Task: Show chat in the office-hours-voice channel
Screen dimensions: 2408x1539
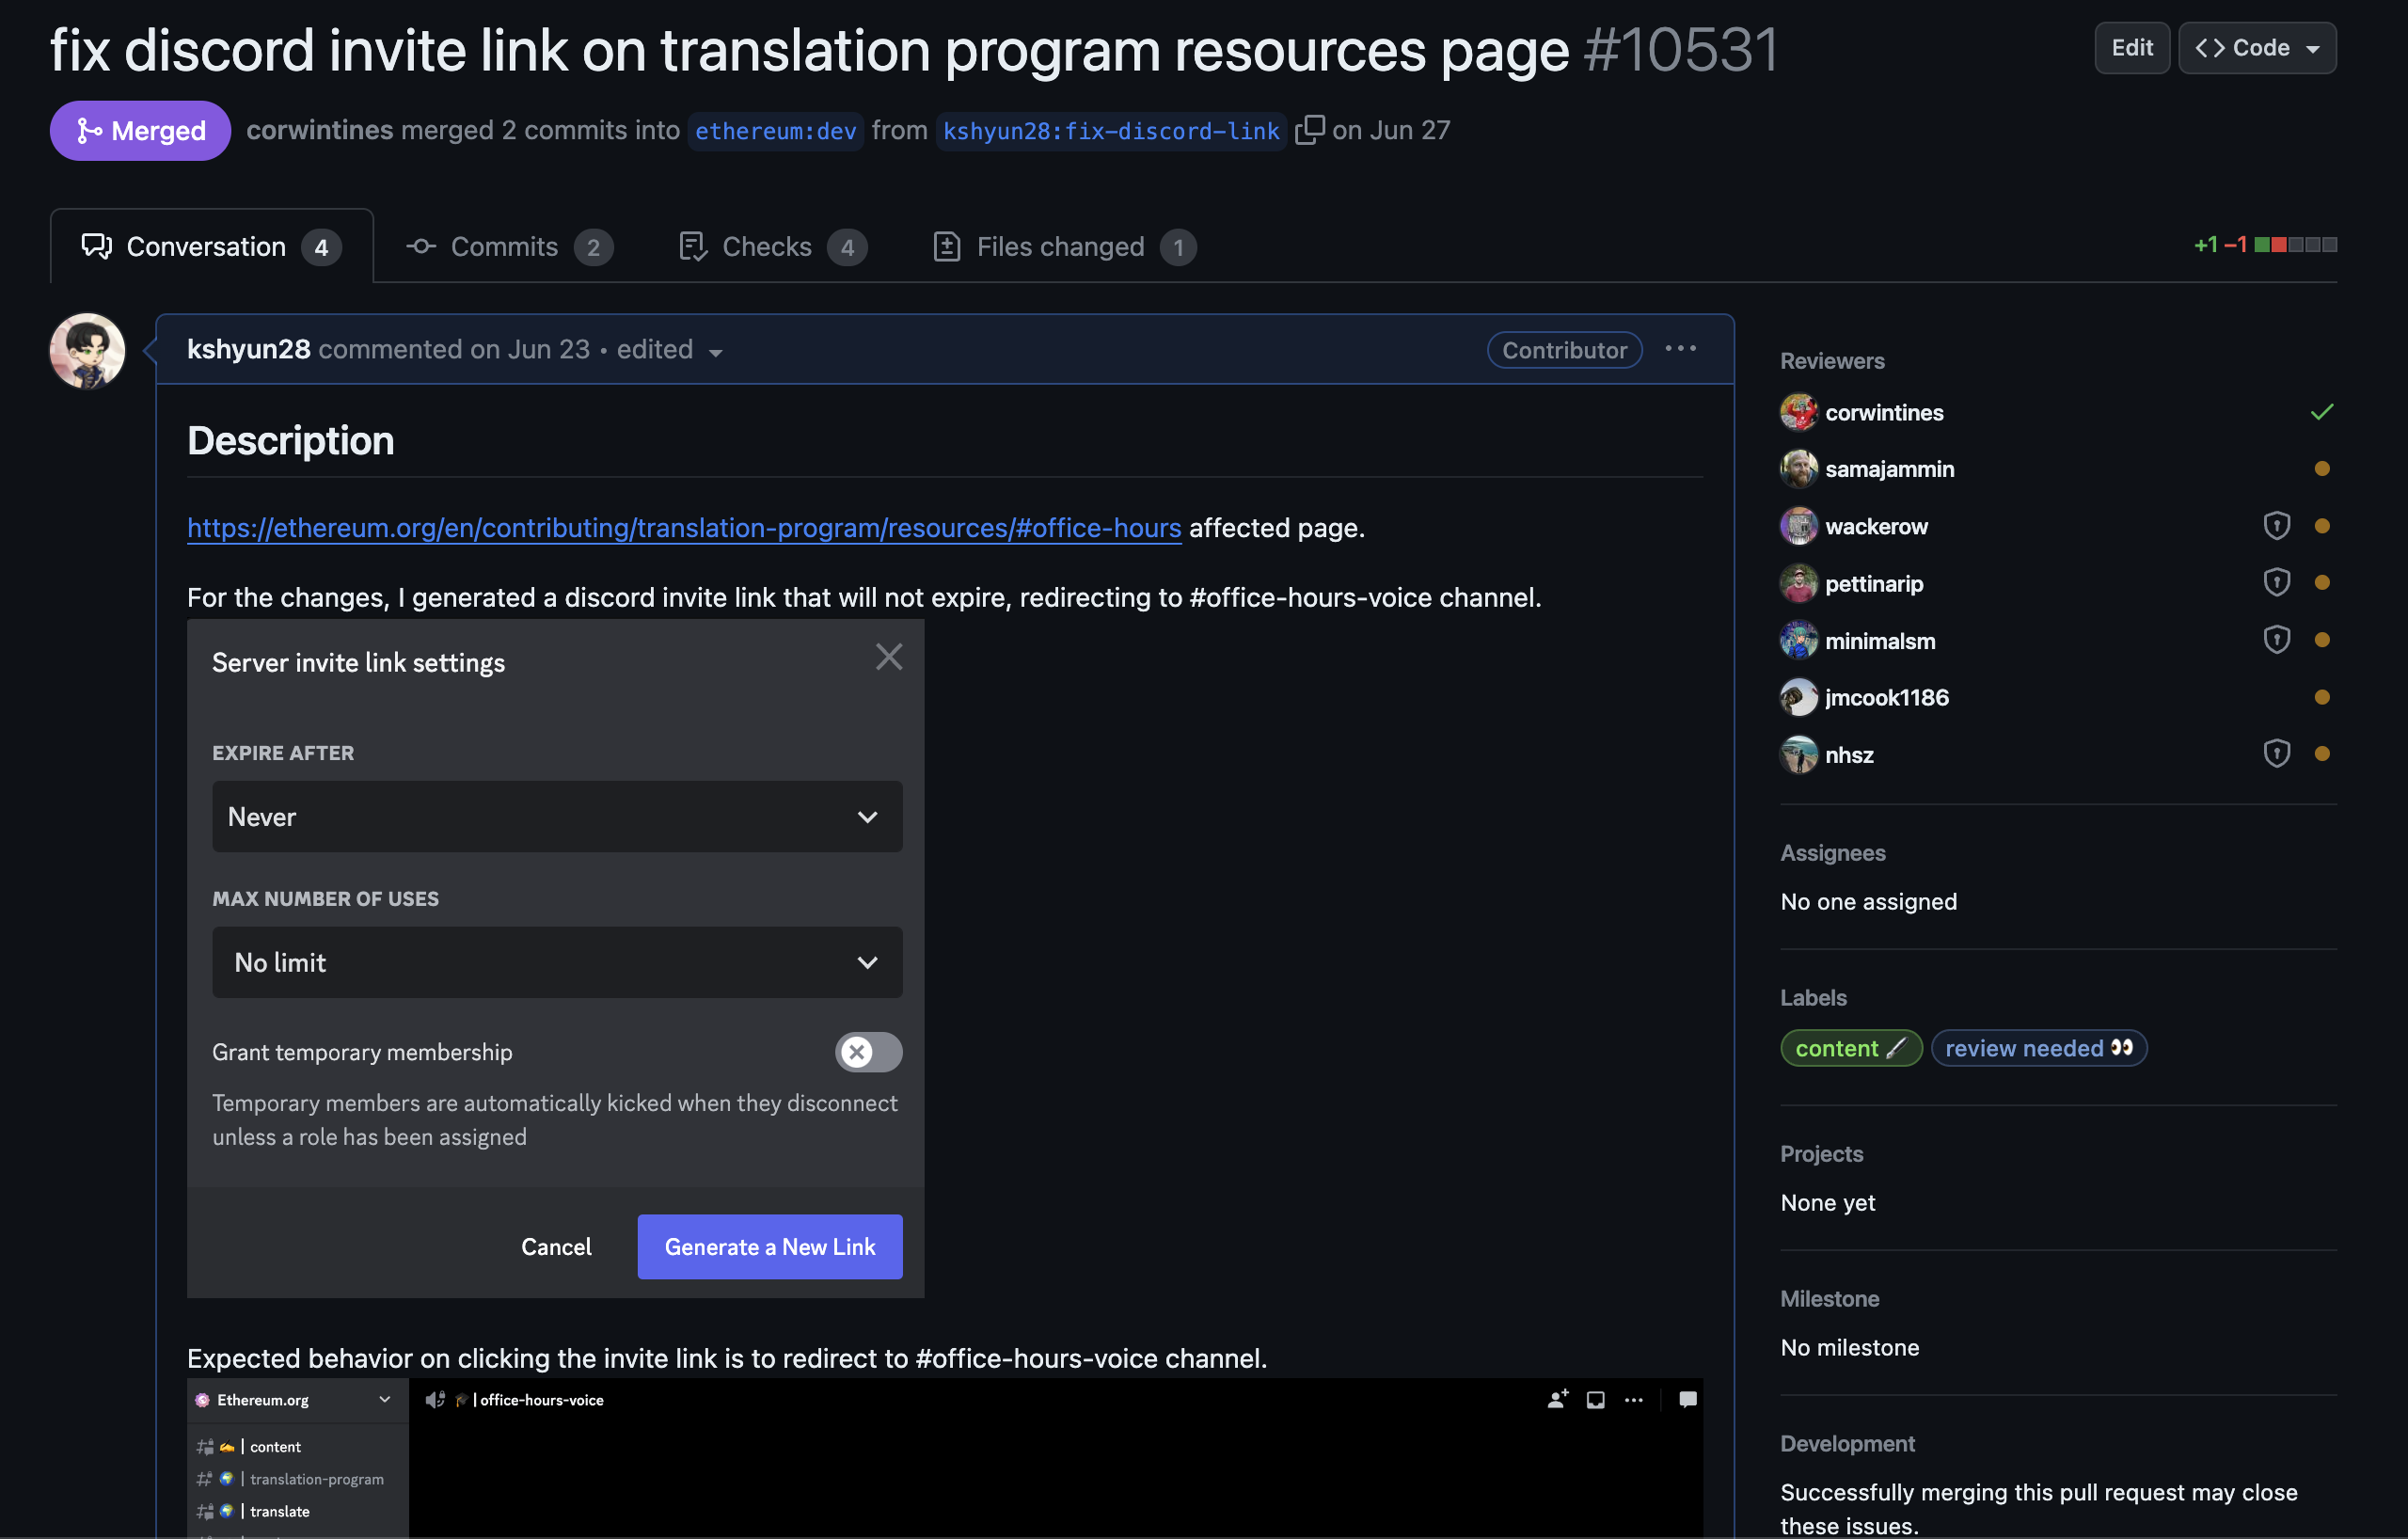Action: [x=1688, y=1400]
